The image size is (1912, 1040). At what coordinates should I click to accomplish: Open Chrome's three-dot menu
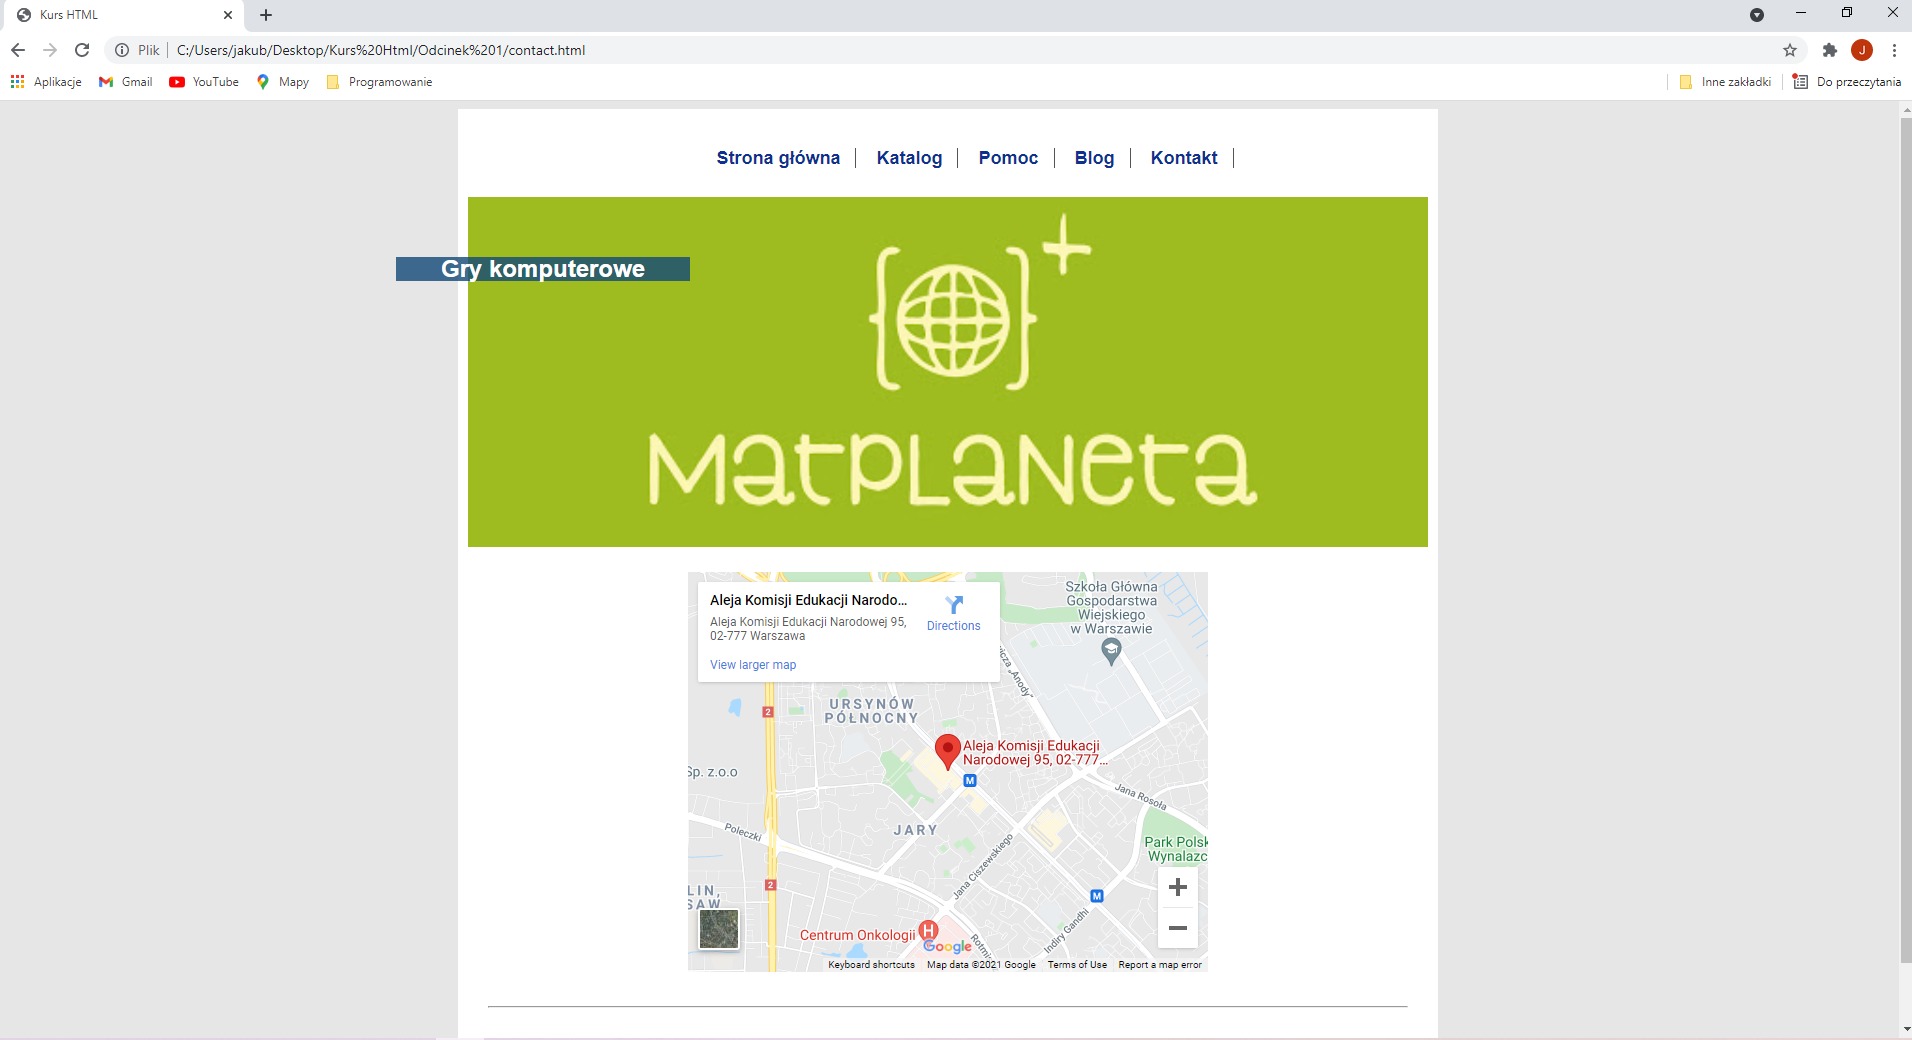[x=1894, y=50]
